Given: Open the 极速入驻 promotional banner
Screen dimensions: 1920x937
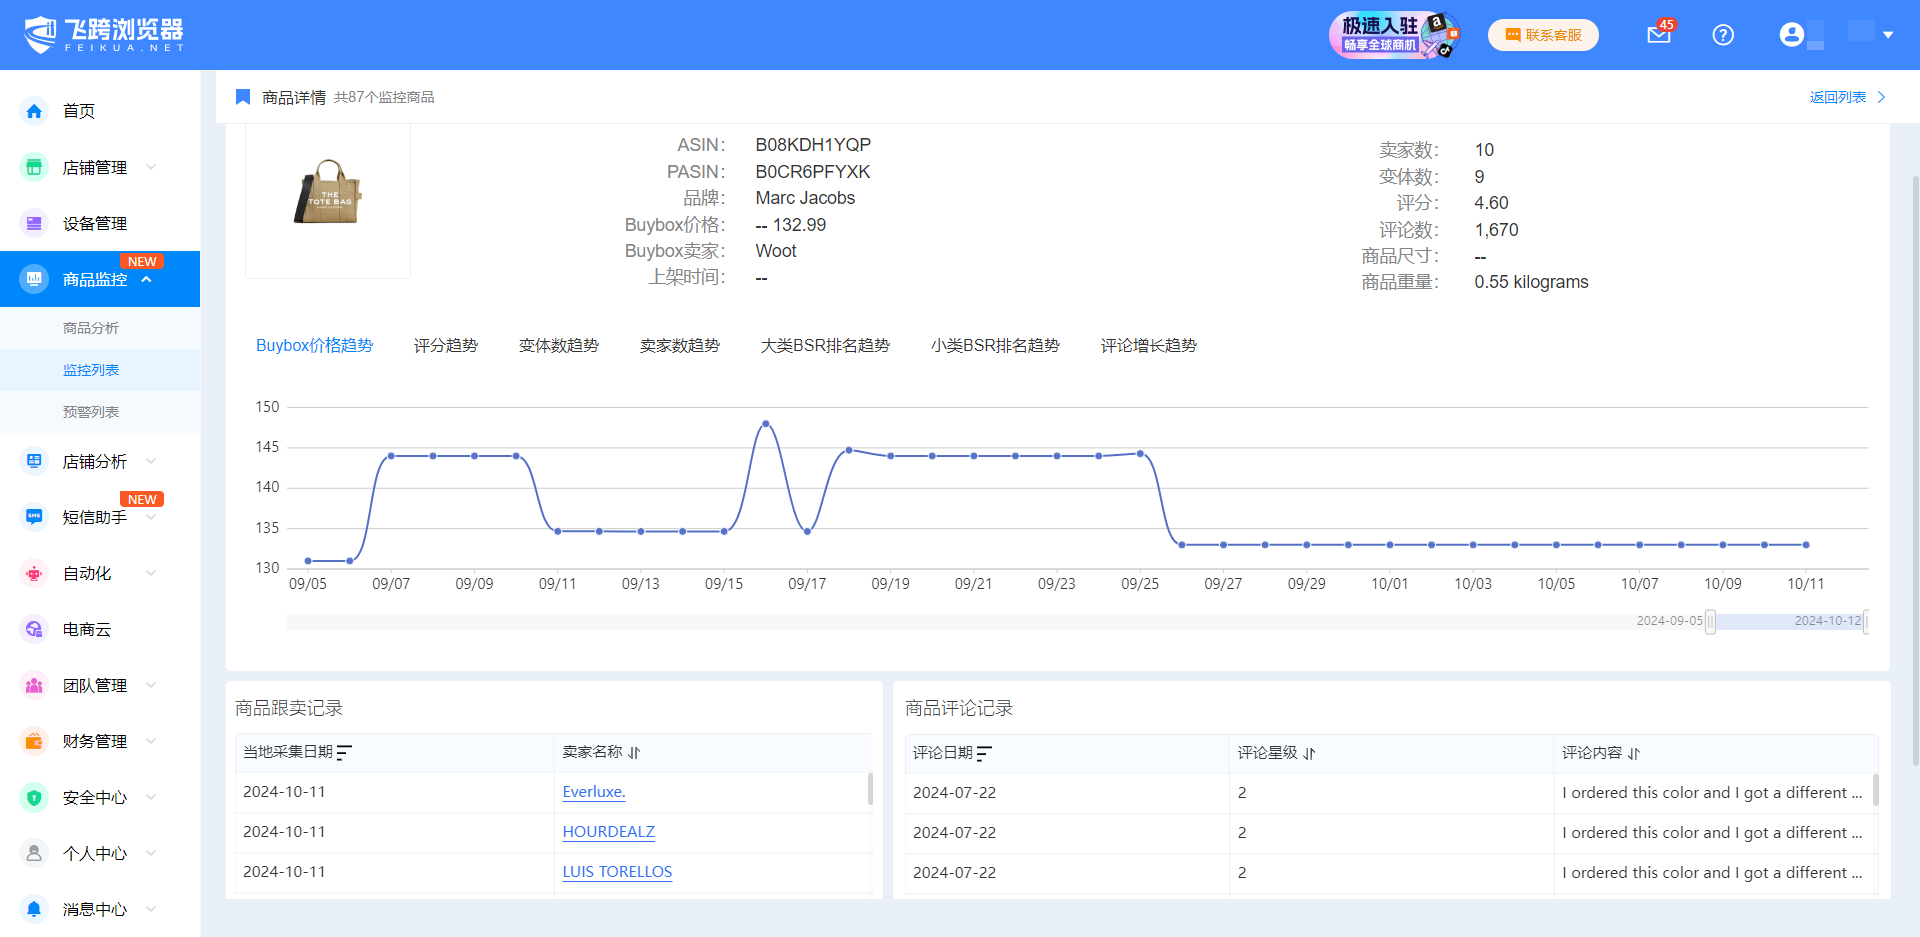Looking at the screenshot, I should (x=1394, y=35).
